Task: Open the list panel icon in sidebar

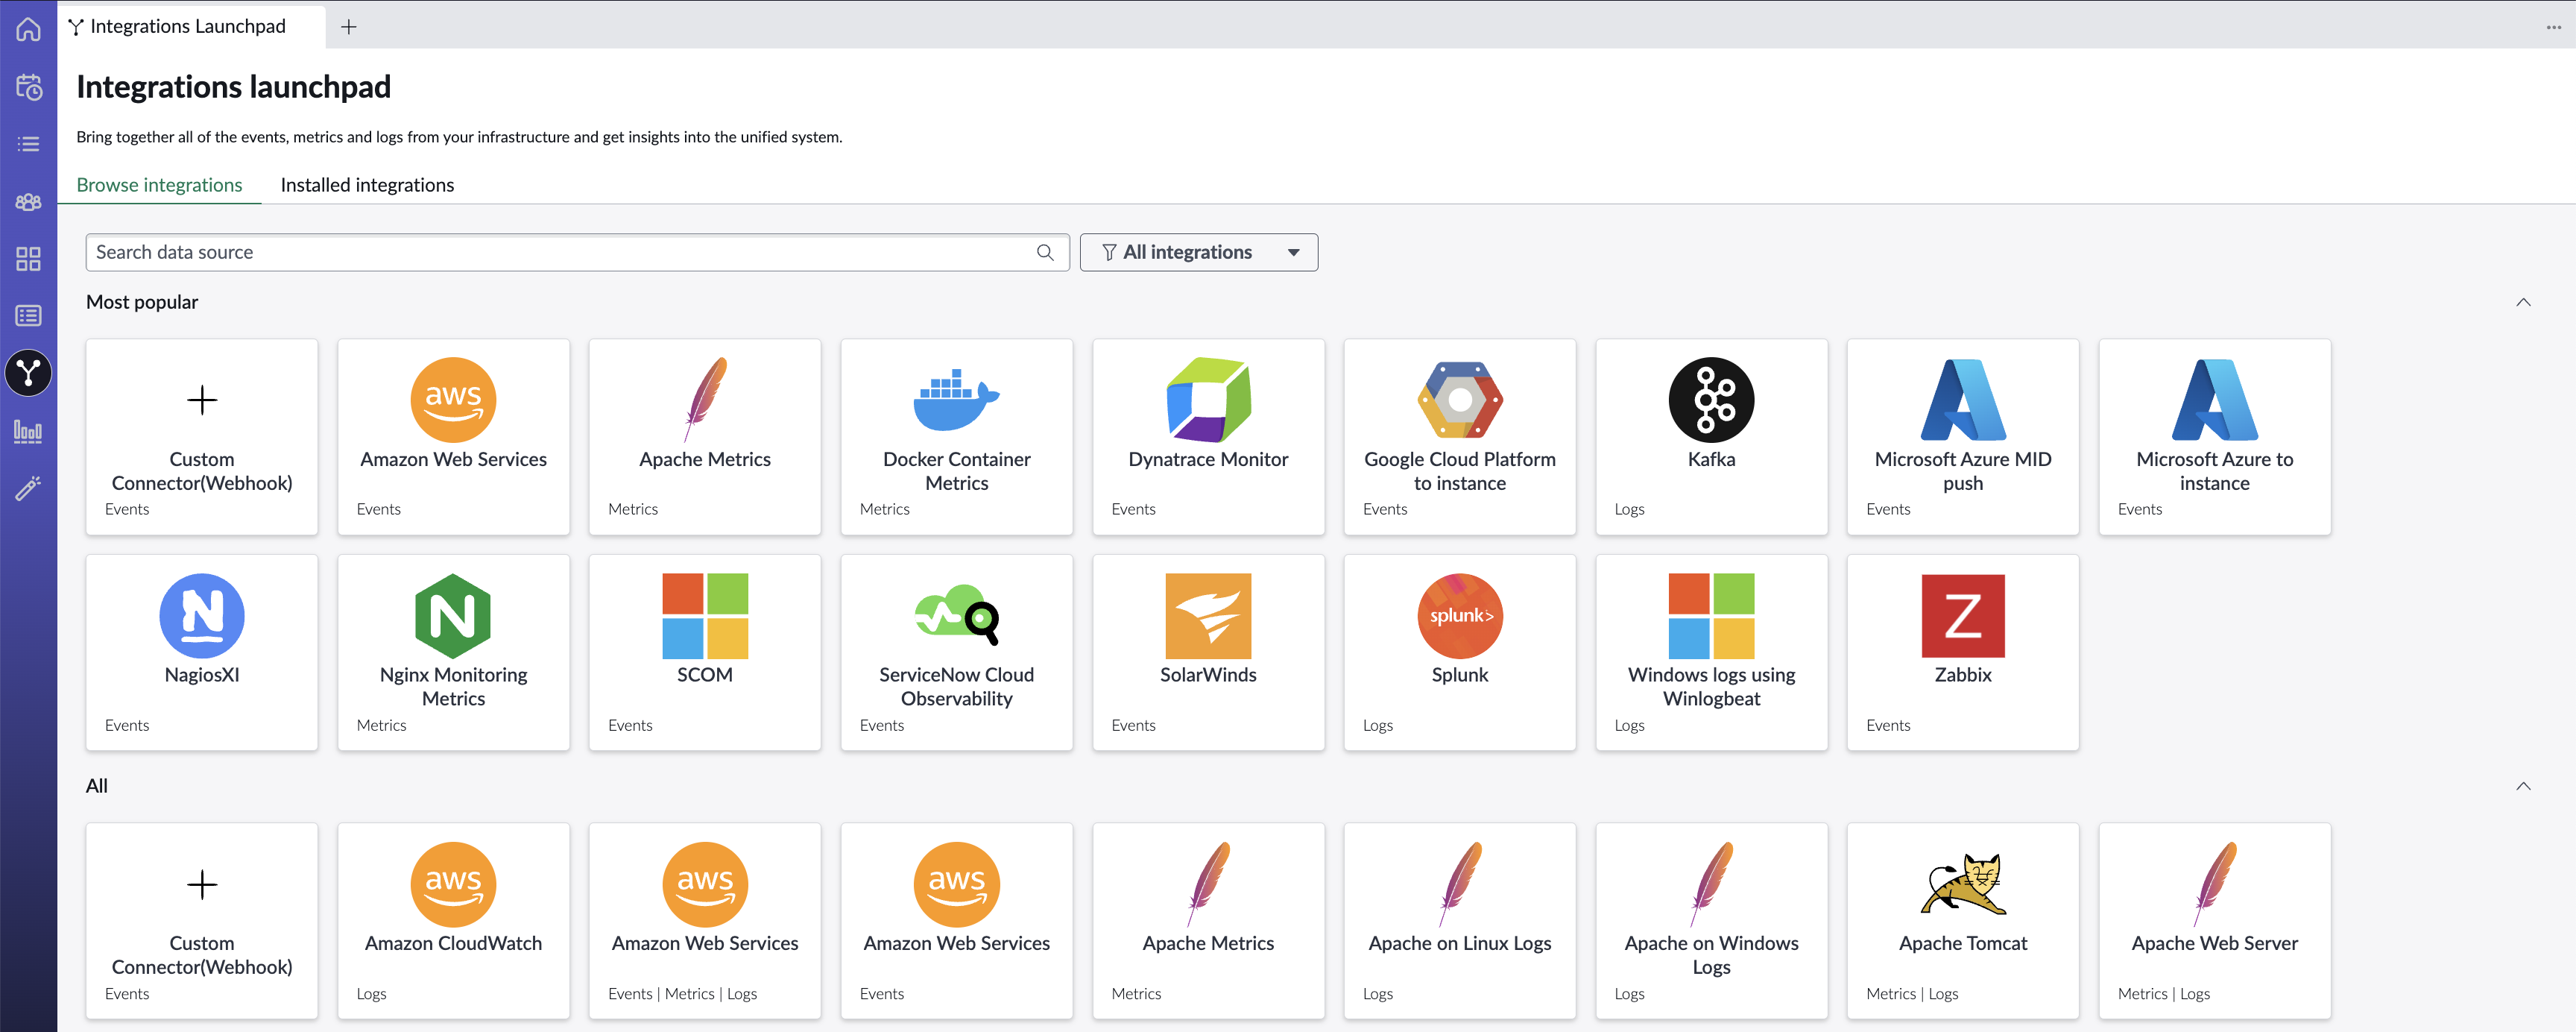Action: click(28, 316)
